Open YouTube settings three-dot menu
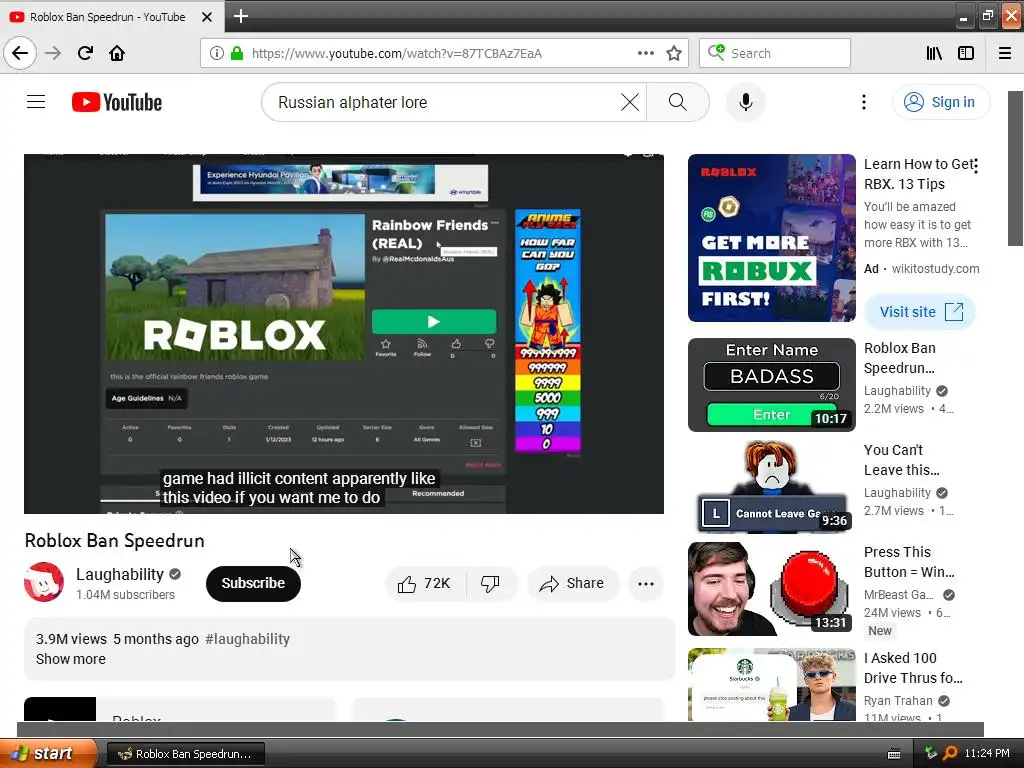 click(x=863, y=102)
